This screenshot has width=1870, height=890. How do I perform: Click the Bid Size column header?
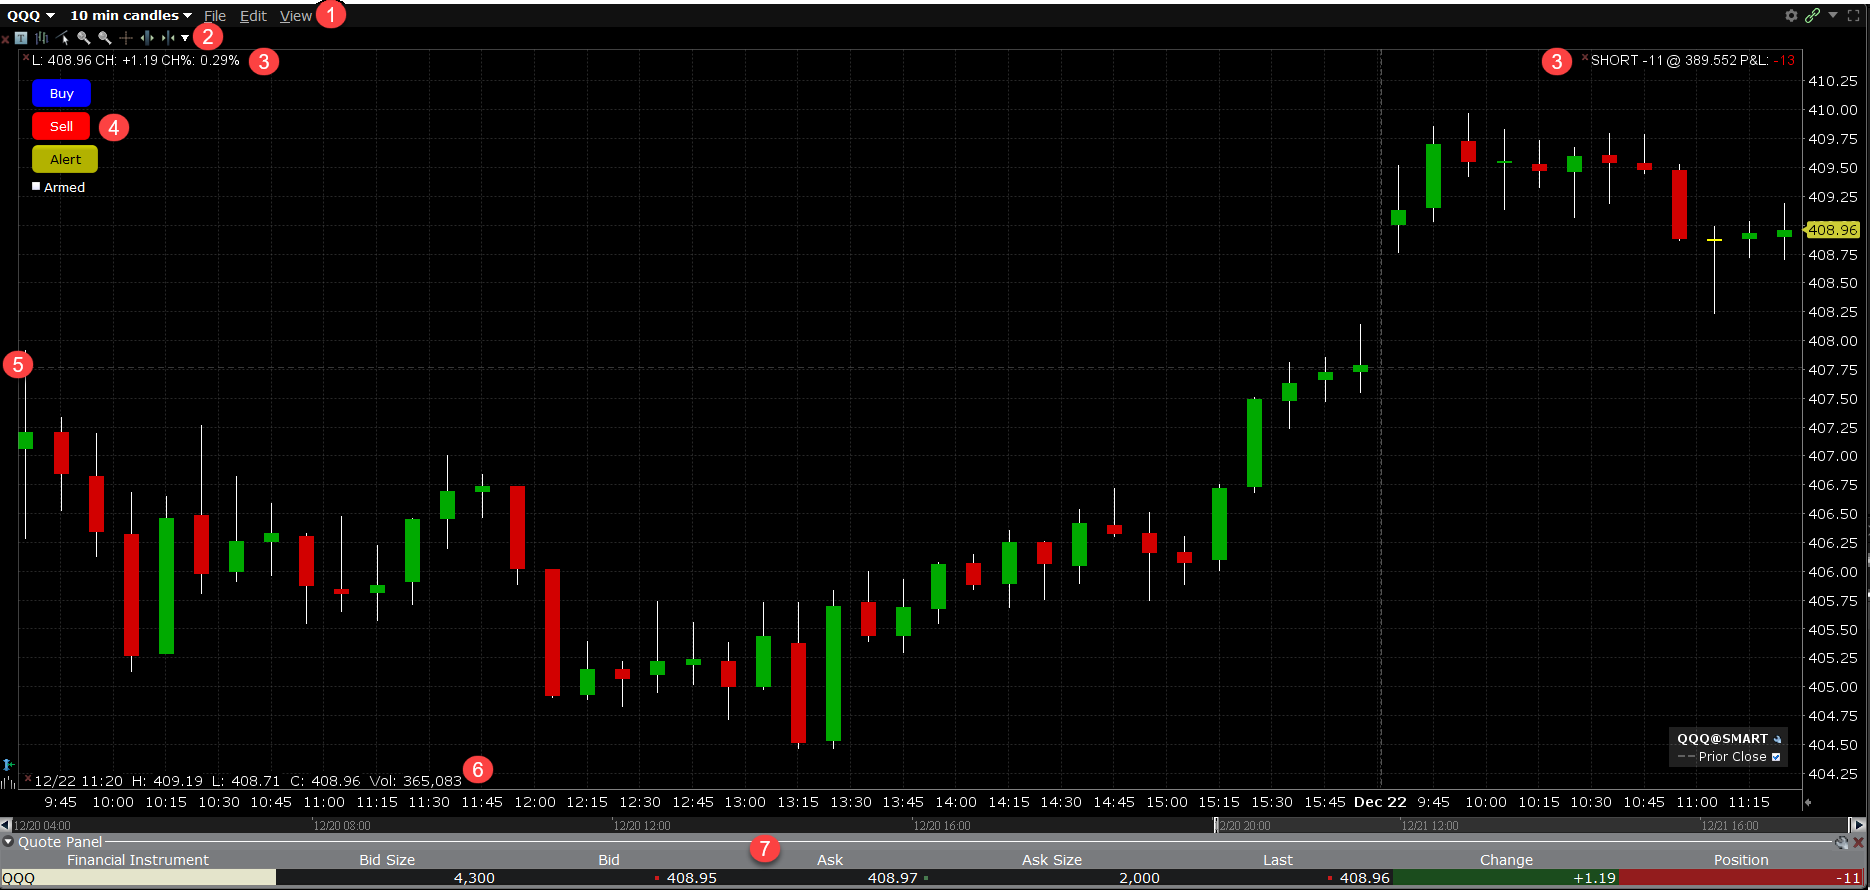pyautogui.click(x=387, y=860)
